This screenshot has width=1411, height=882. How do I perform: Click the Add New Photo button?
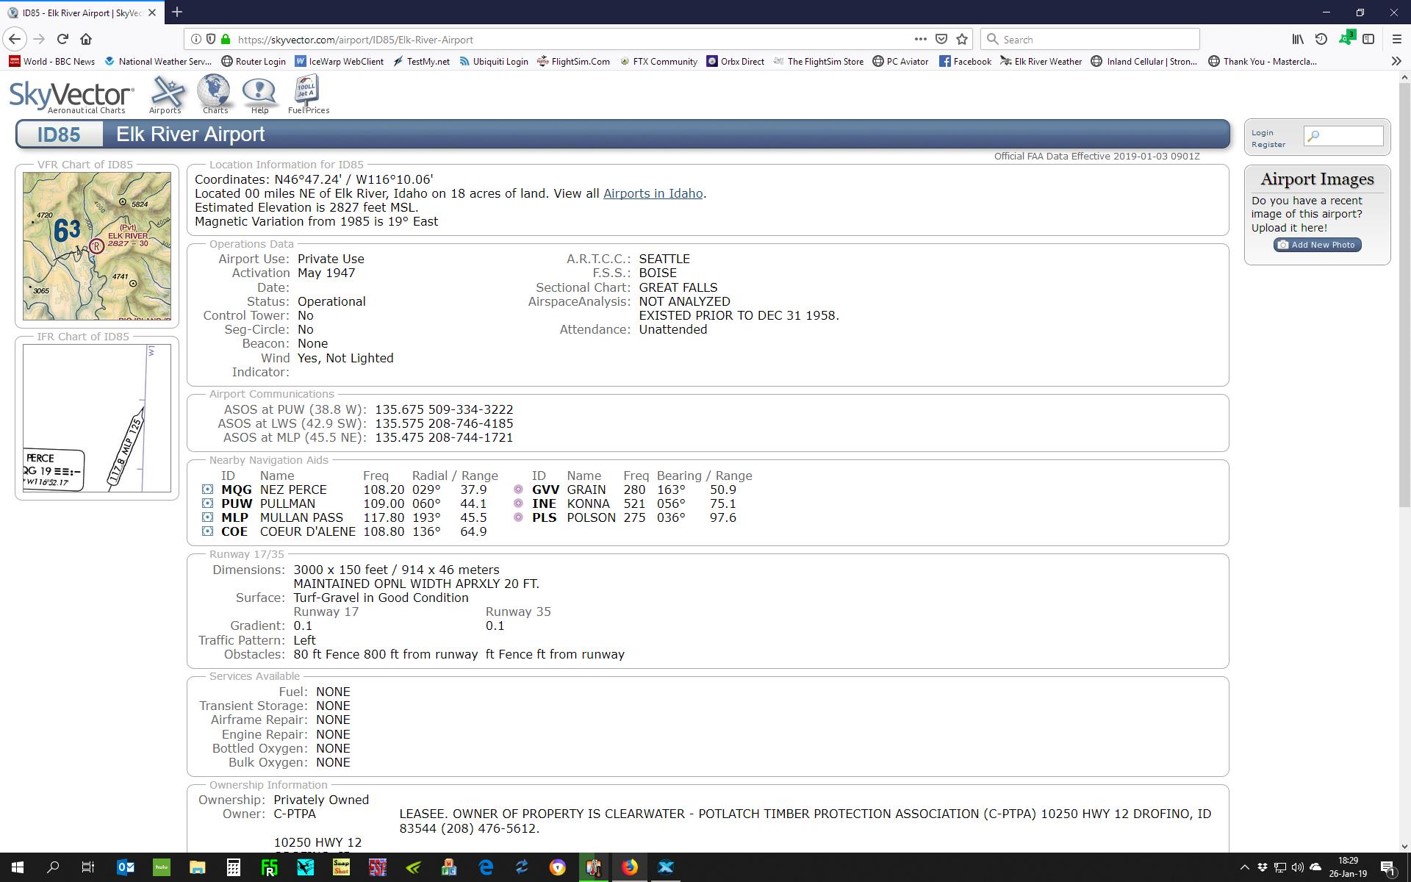coord(1317,245)
